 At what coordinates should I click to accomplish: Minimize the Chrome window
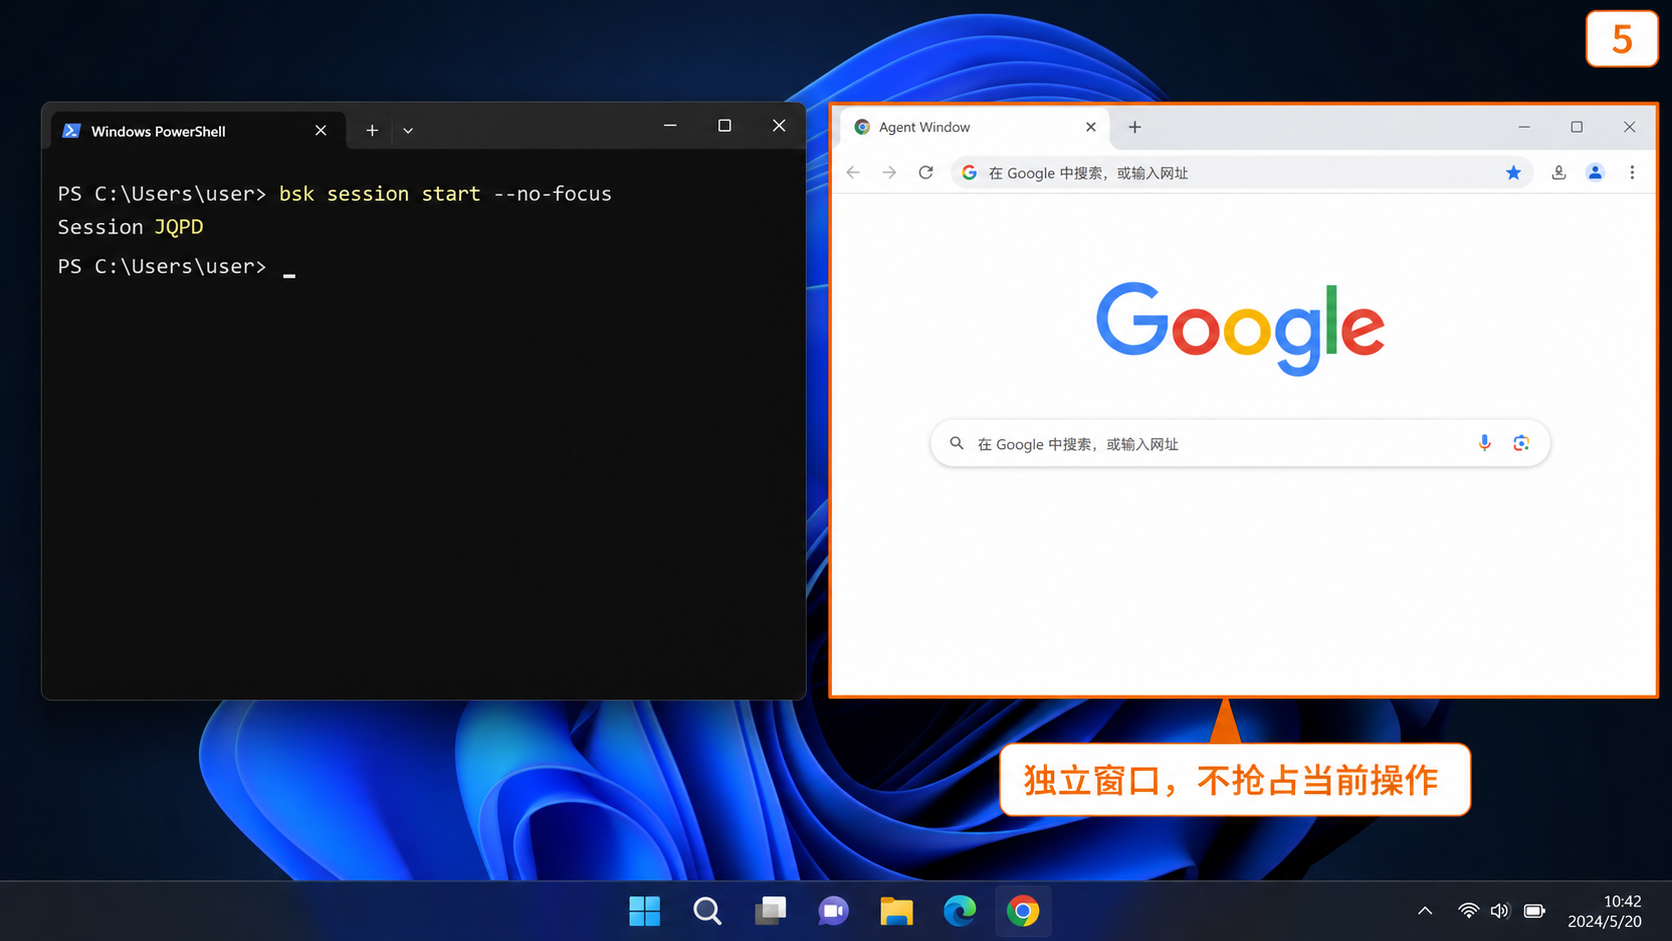tap(1524, 127)
